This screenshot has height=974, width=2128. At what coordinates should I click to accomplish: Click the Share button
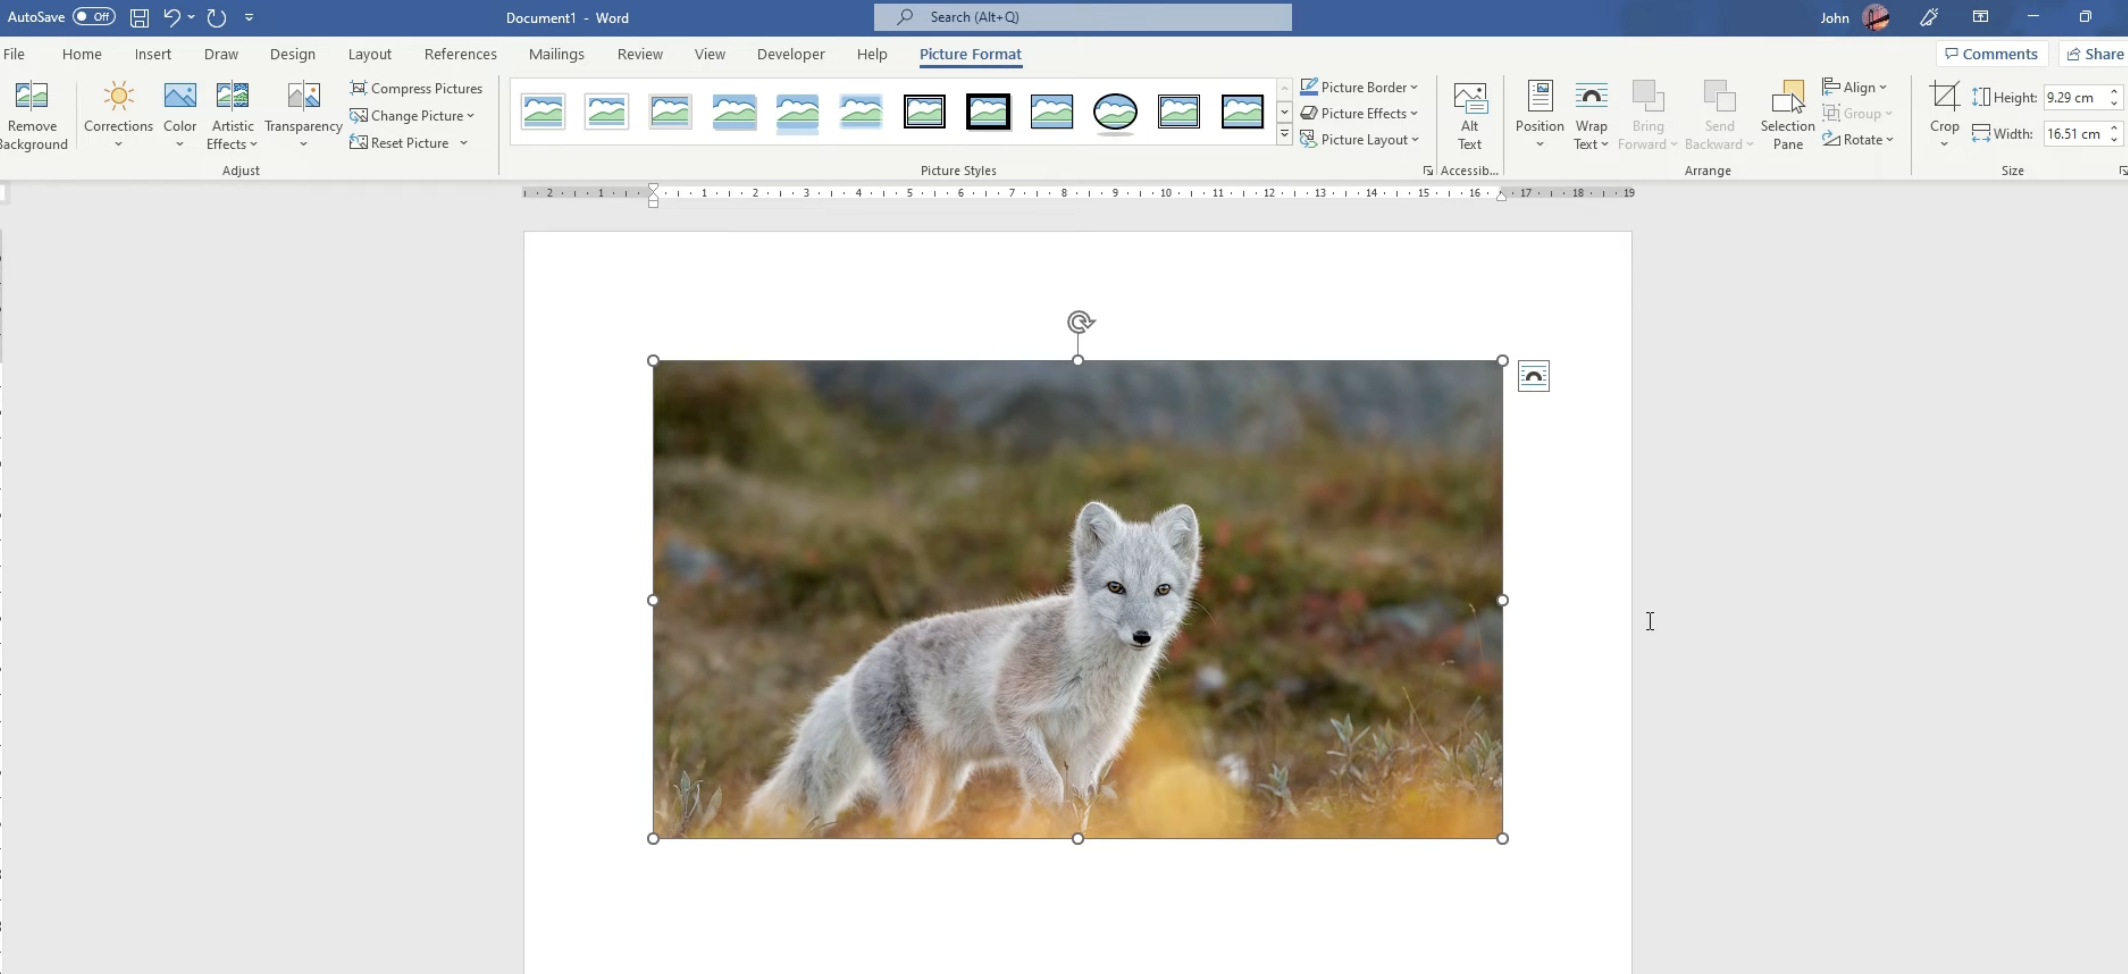(2095, 53)
